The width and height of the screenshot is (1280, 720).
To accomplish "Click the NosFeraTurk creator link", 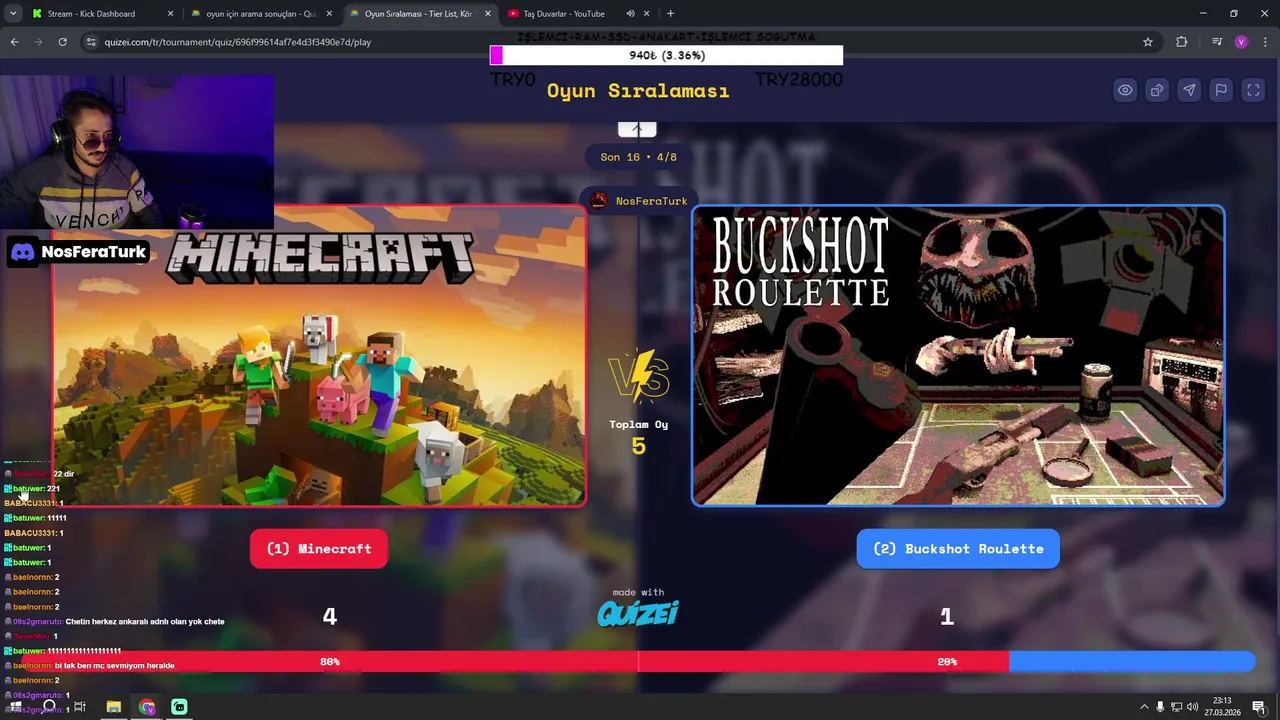I will click(651, 201).
